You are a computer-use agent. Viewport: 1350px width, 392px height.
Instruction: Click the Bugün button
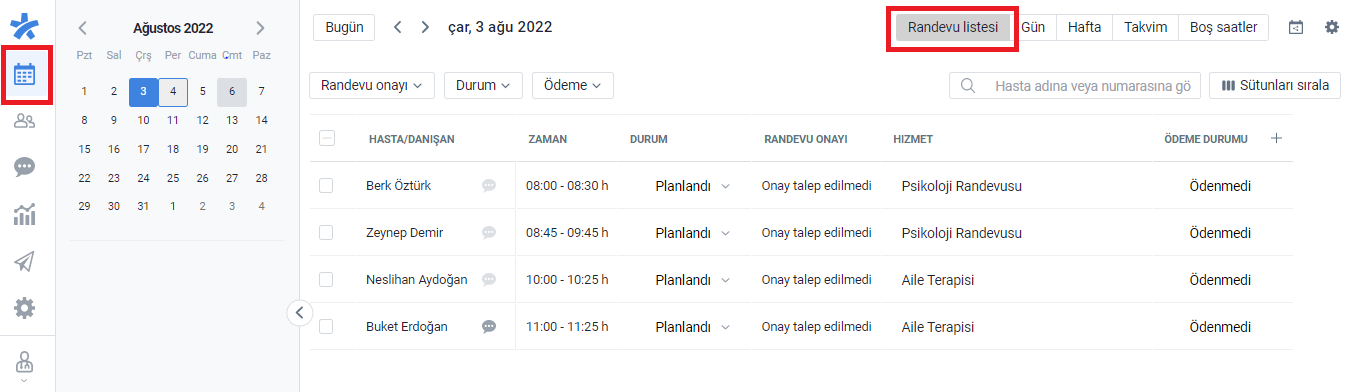pos(345,27)
